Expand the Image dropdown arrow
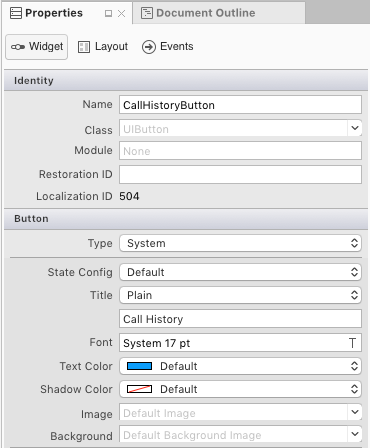The image size is (370, 448). coord(355,412)
